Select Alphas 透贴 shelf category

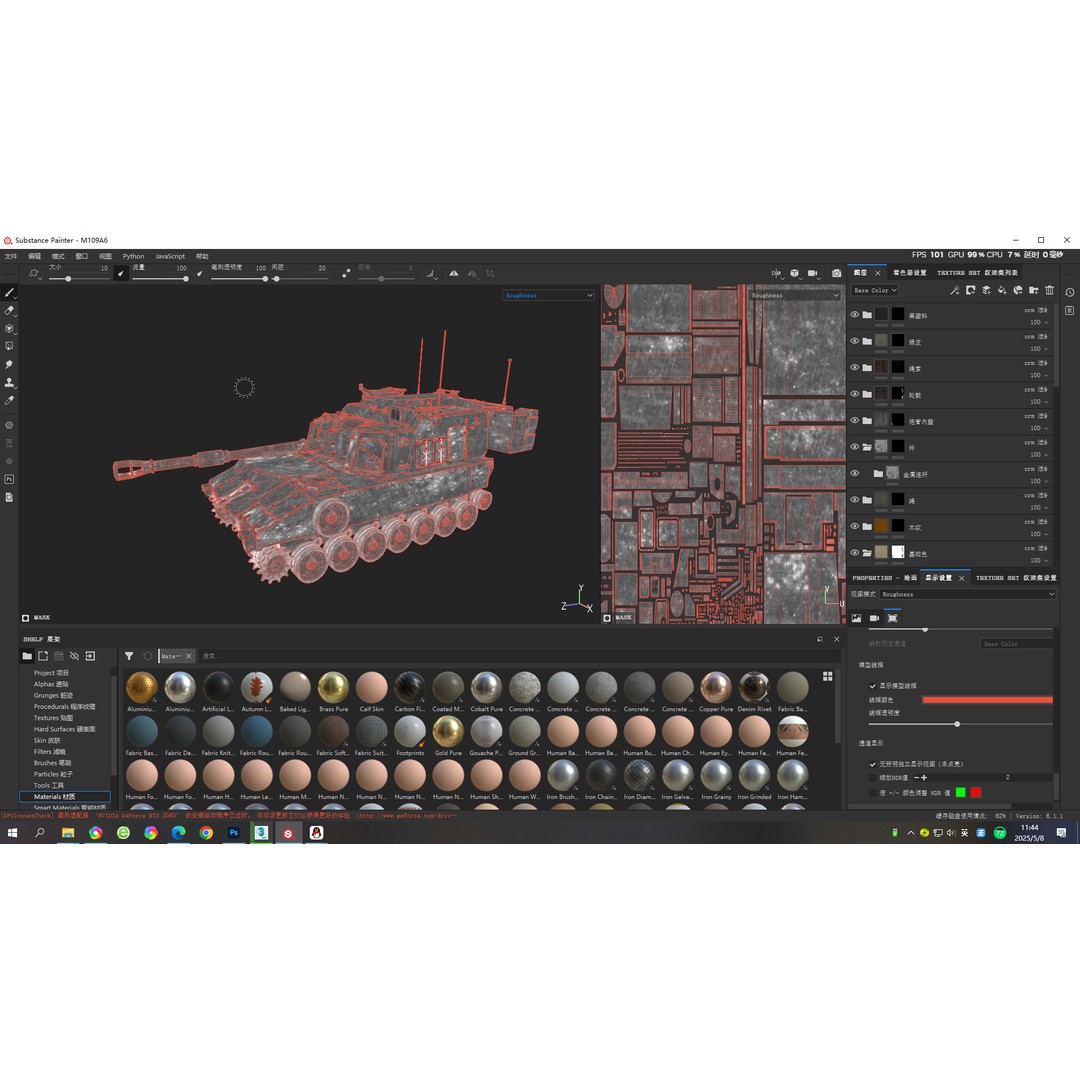point(51,684)
